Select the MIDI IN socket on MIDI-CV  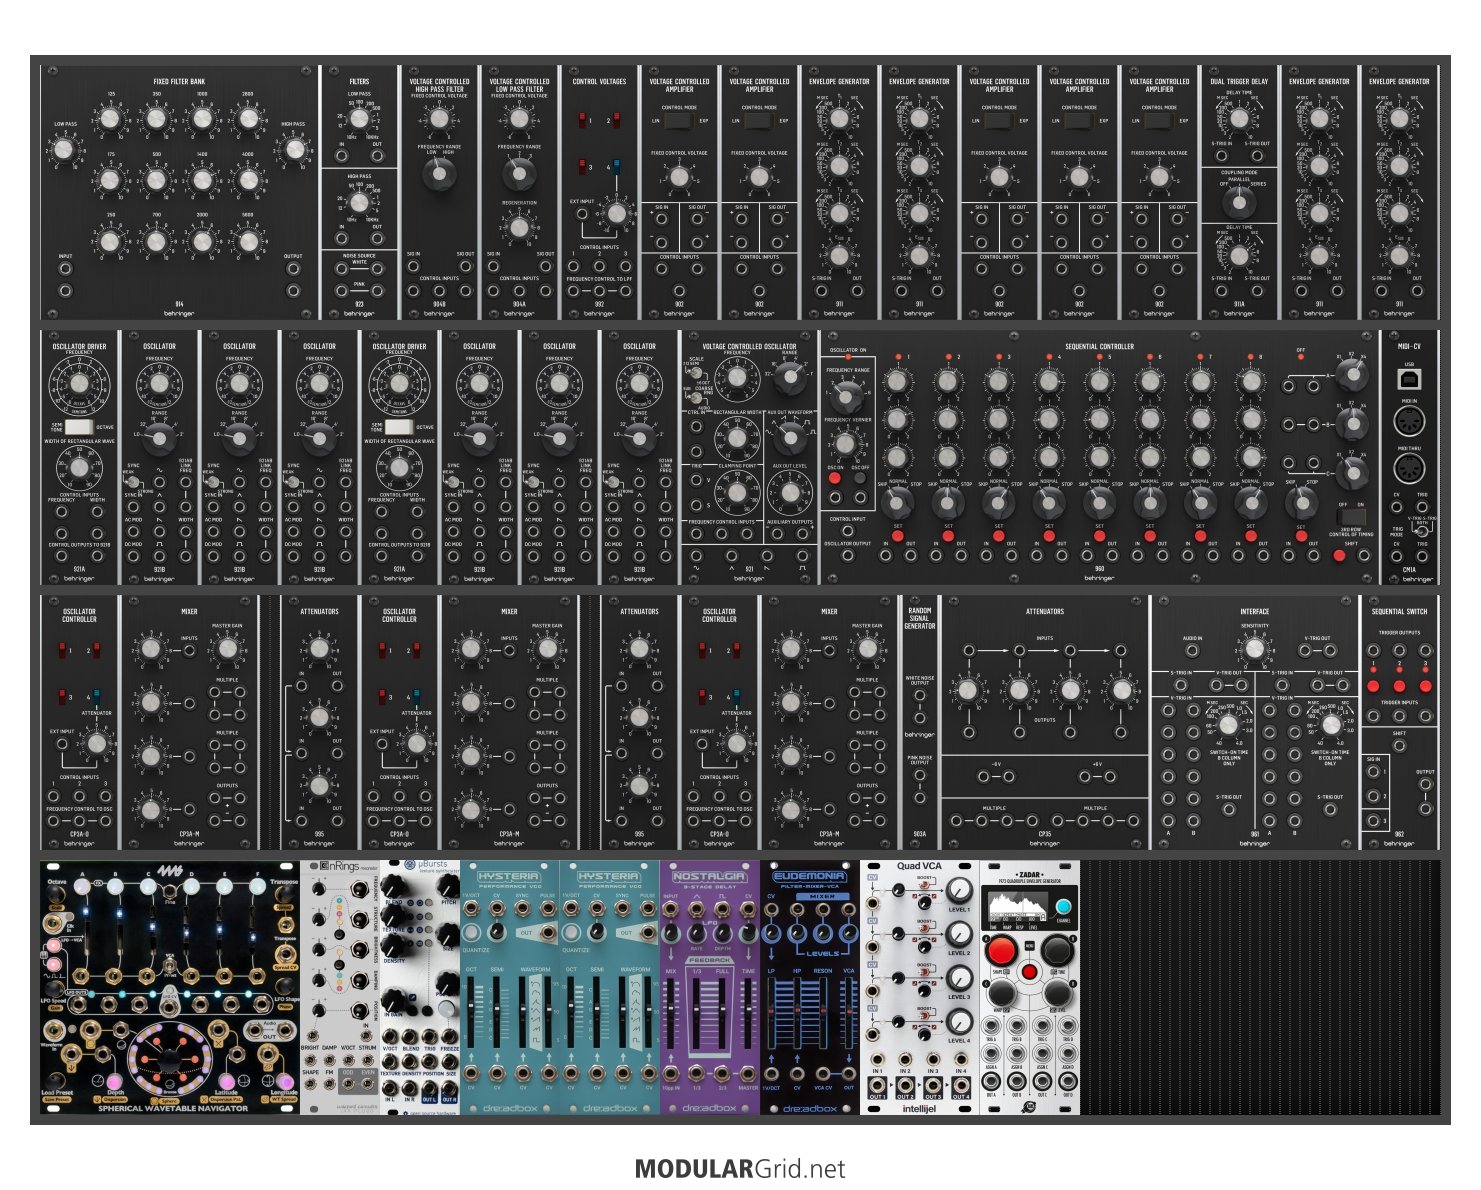1409,422
